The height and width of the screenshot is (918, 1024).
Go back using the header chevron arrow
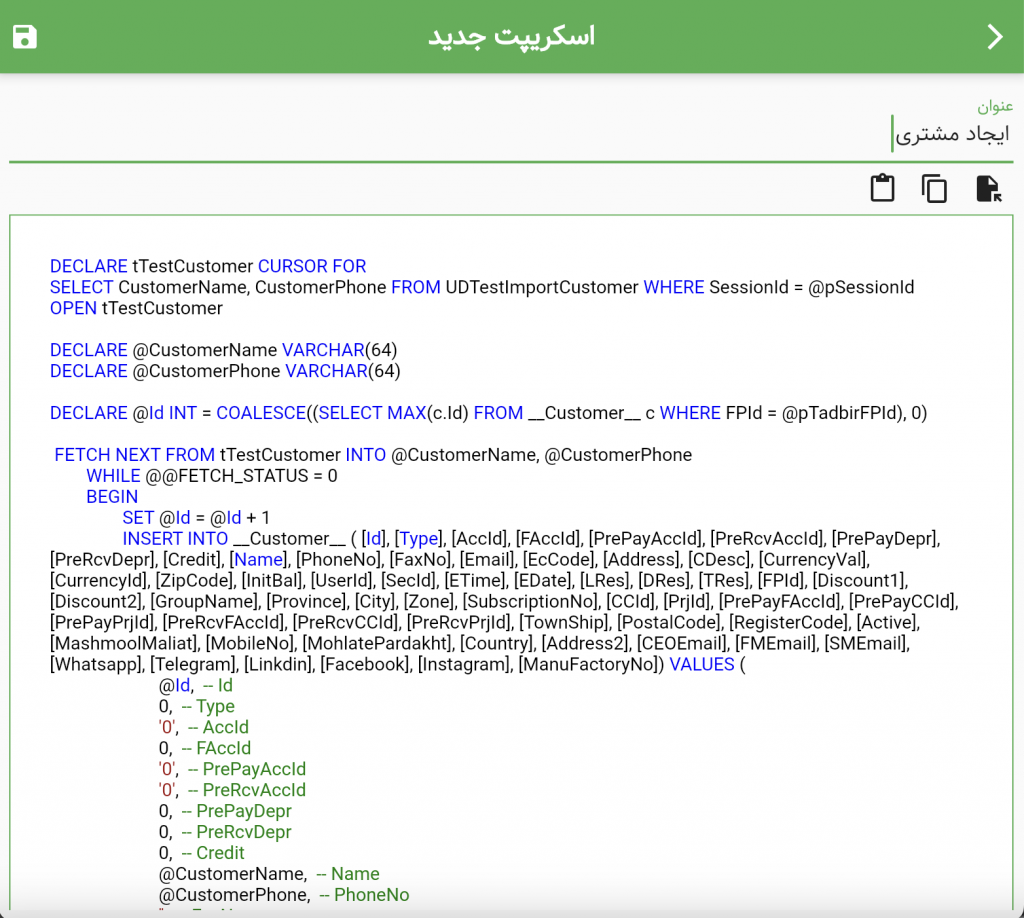click(995, 37)
